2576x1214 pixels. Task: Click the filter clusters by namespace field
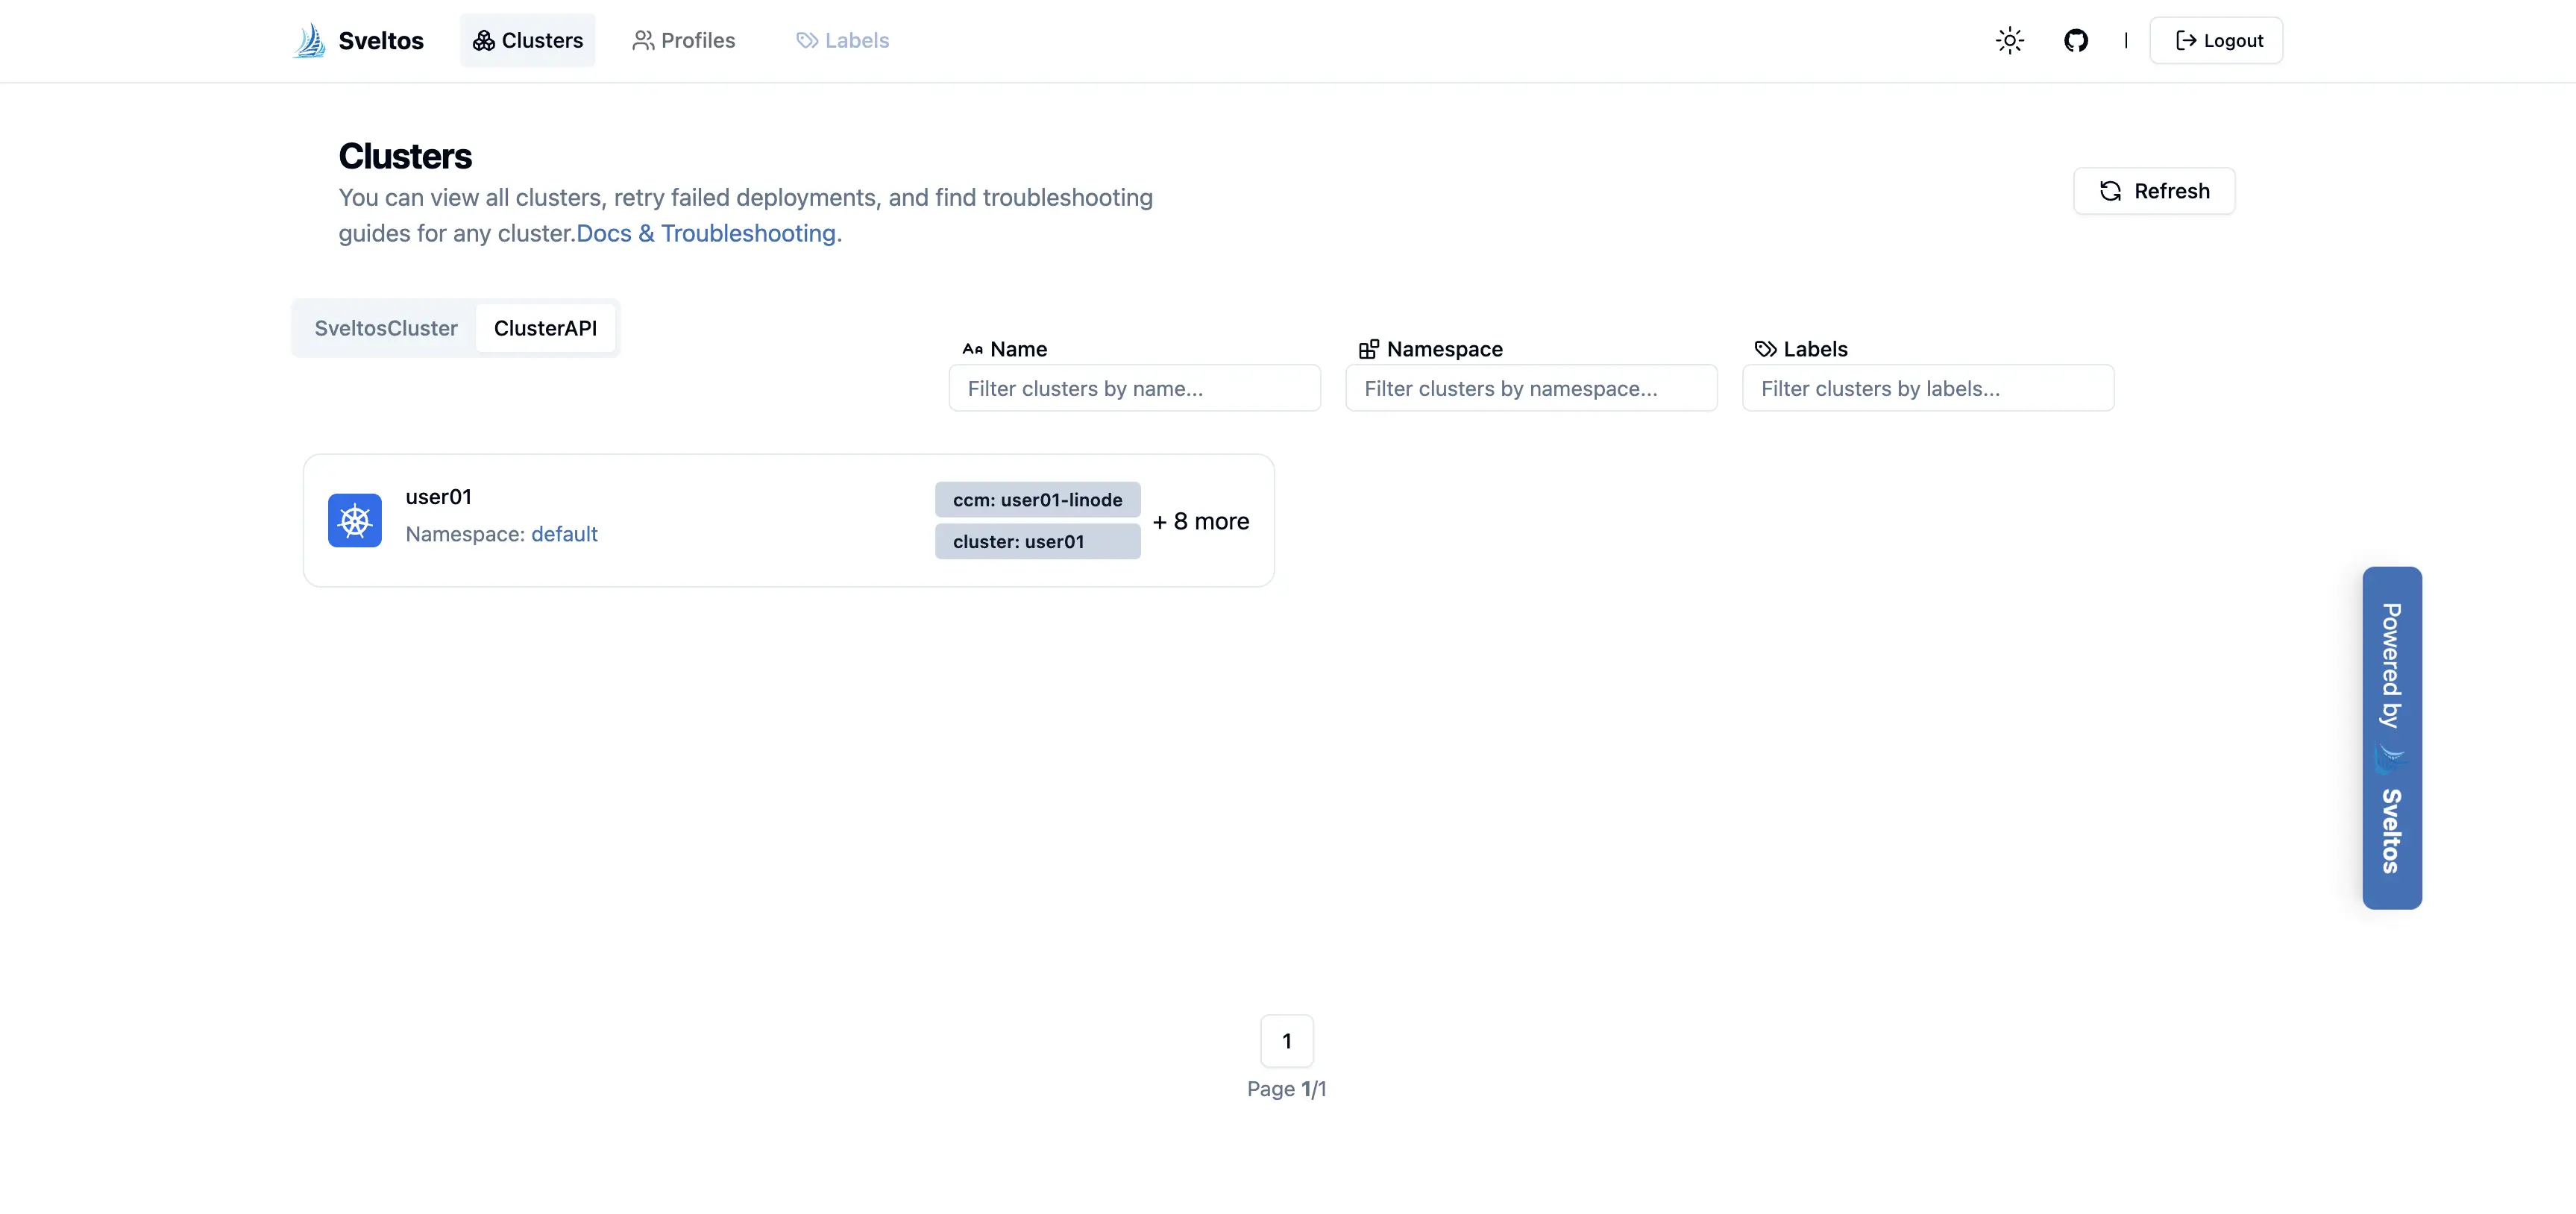pos(1530,388)
